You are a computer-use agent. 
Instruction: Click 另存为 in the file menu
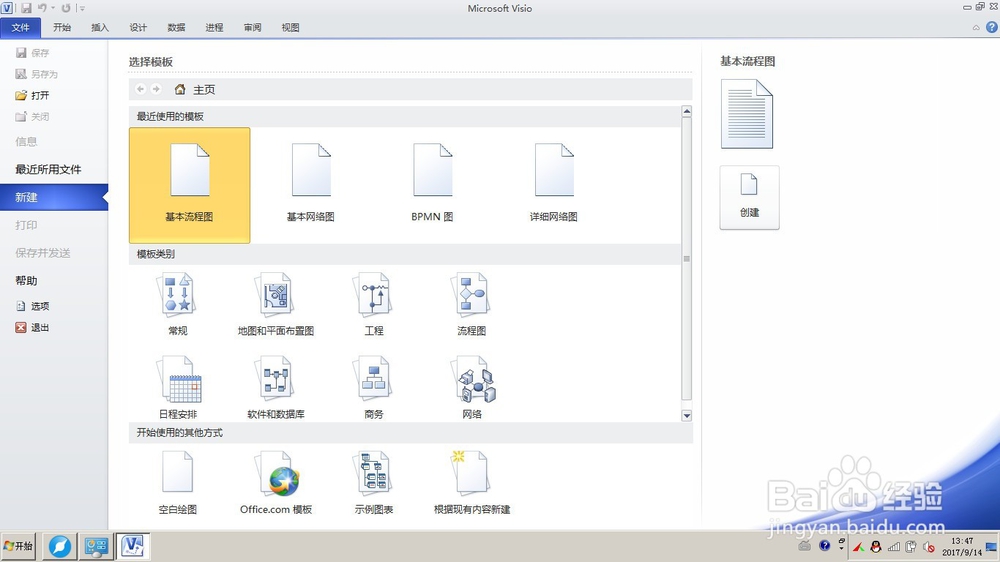pos(37,74)
